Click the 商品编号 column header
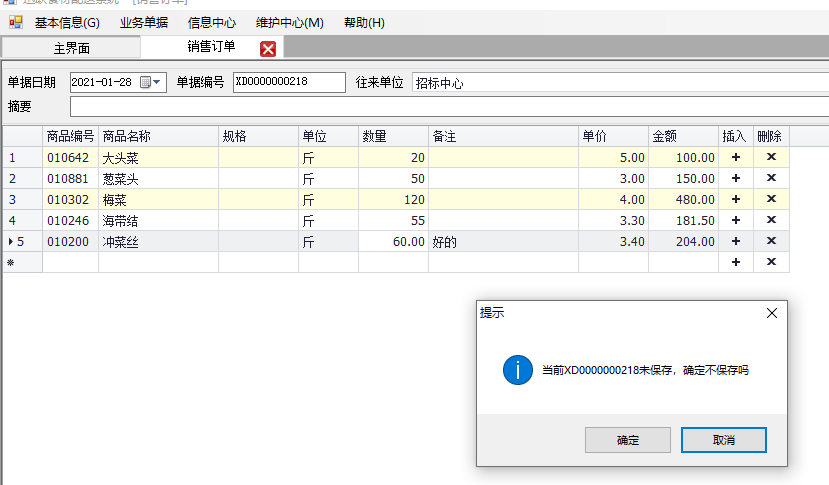The image size is (829, 485). pos(70,136)
